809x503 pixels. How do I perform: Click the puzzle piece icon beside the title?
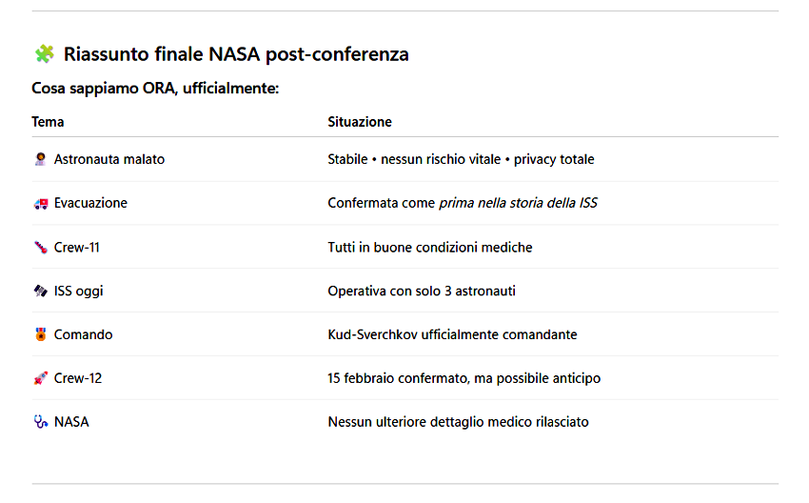(x=44, y=54)
